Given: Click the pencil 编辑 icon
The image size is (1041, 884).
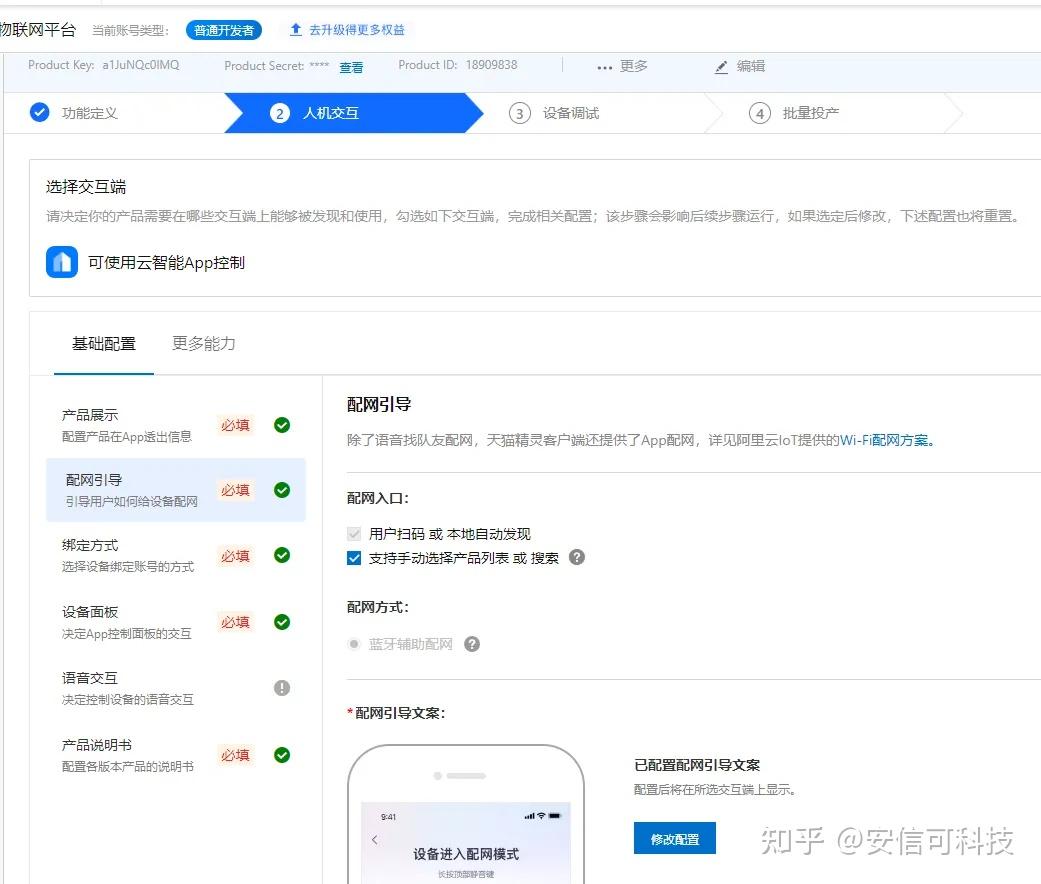Looking at the screenshot, I should point(722,67).
